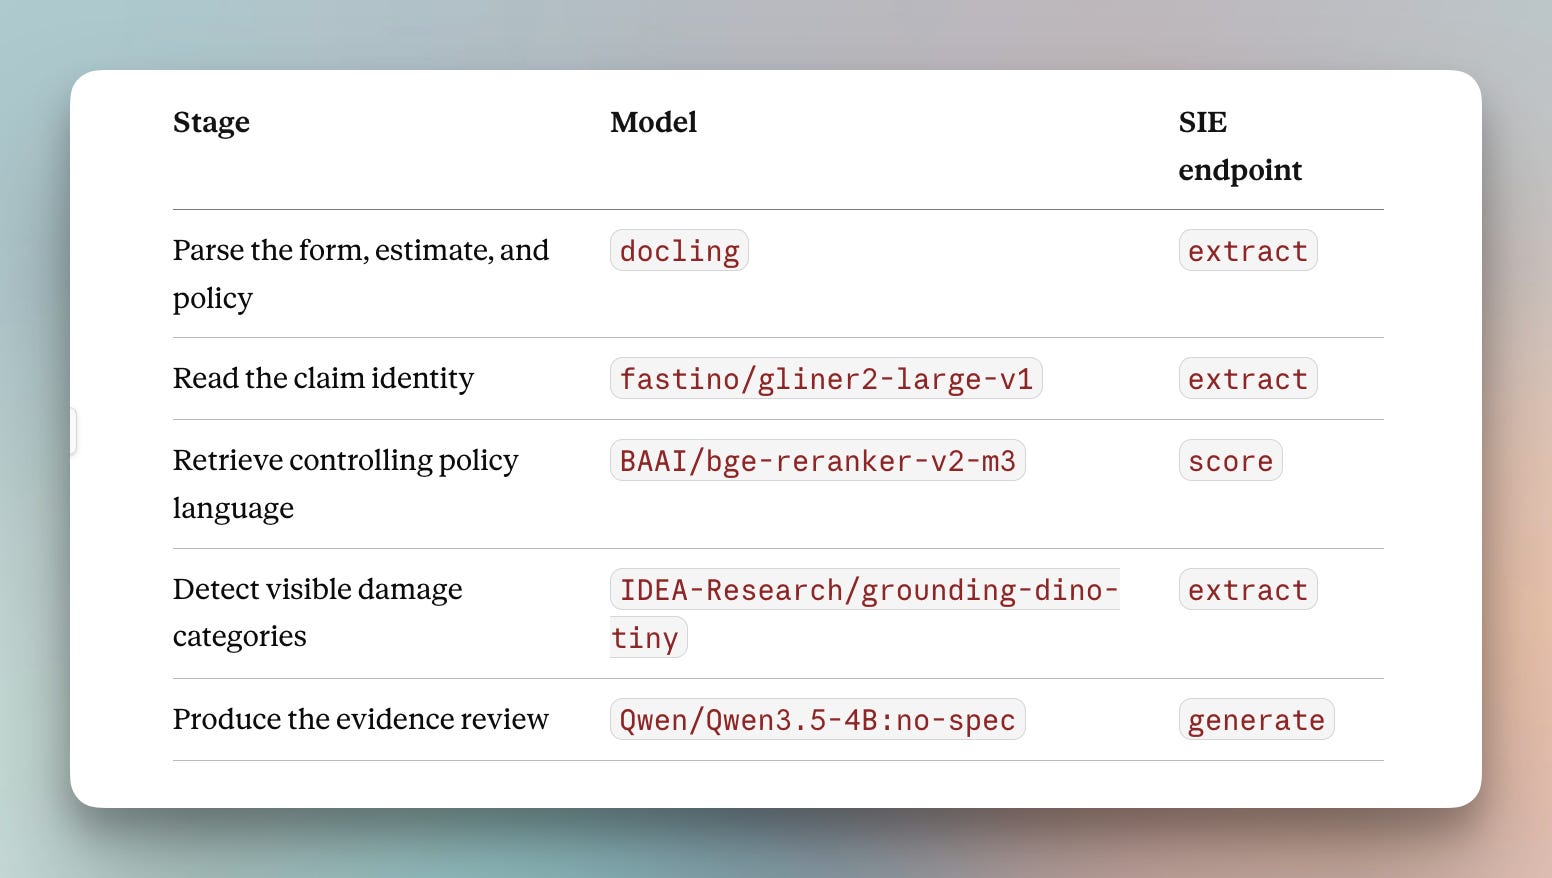1552x878 pixels.
Task: Click the generate endpoint tag
Action: 1256,720
